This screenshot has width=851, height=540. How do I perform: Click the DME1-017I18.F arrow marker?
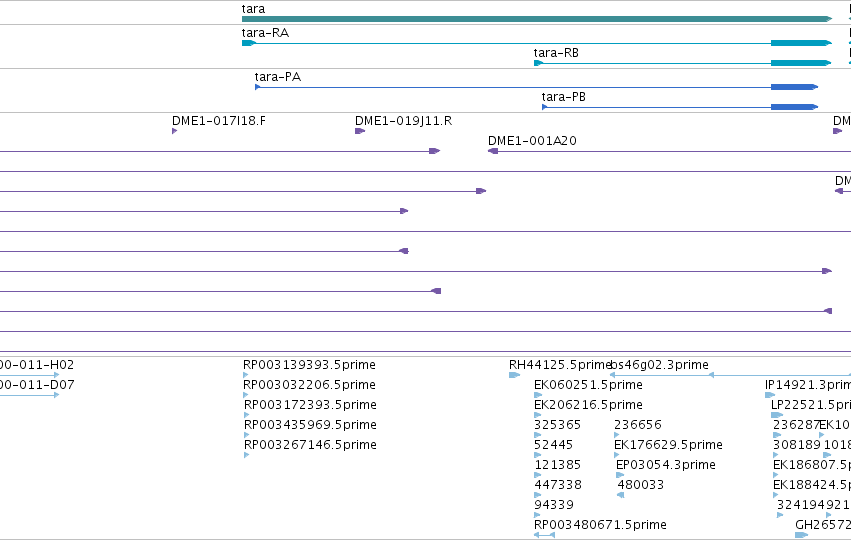[x=175, y=131]
